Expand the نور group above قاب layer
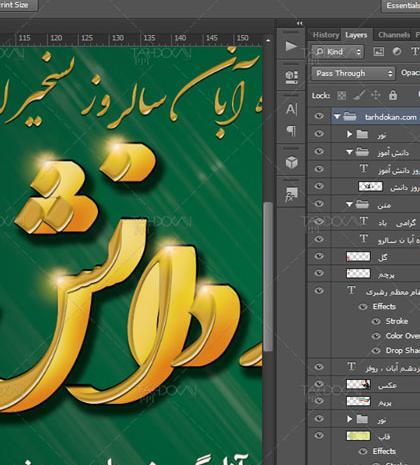This screenshot has width=420, height=465. pyautogui.click(x=349, y=419)
